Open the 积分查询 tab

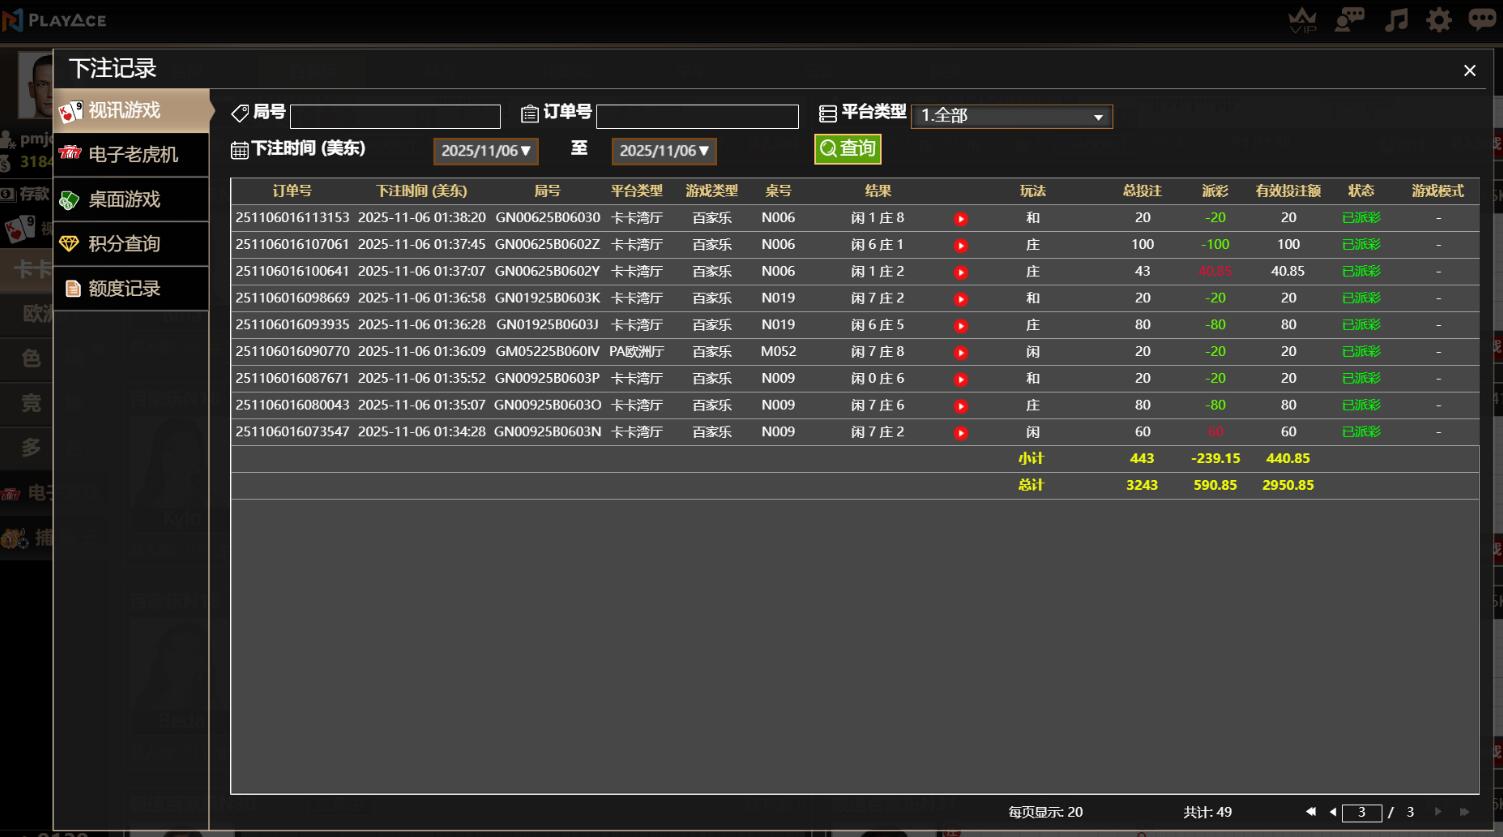(132, 244)
